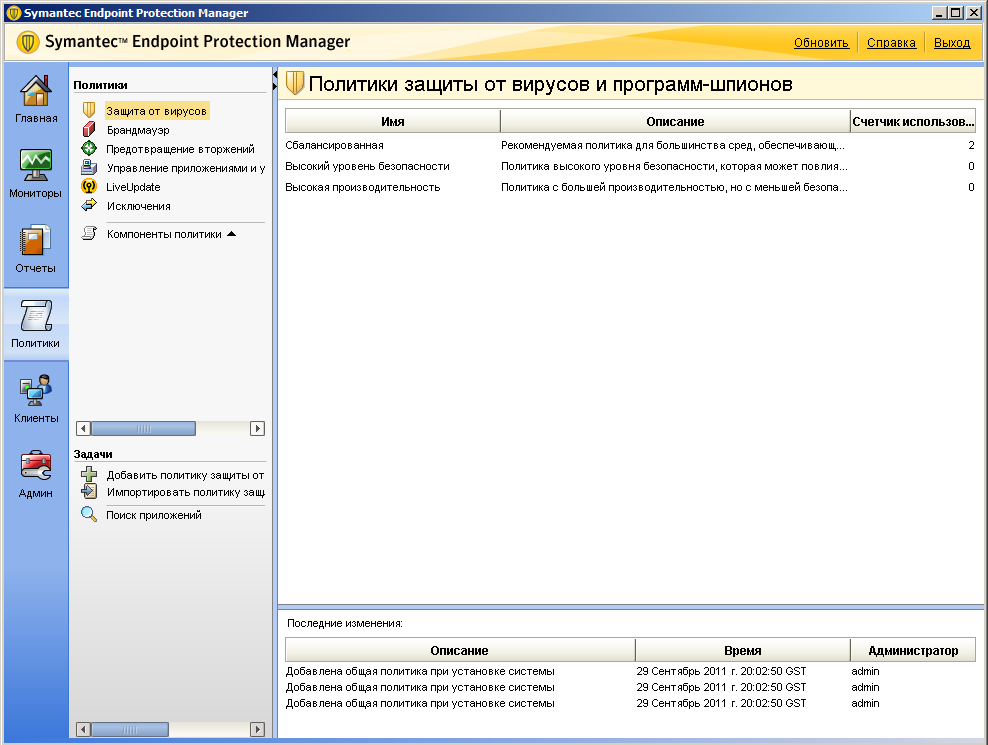
Task: Open the Админ toolbox icon
Action: 35,465
